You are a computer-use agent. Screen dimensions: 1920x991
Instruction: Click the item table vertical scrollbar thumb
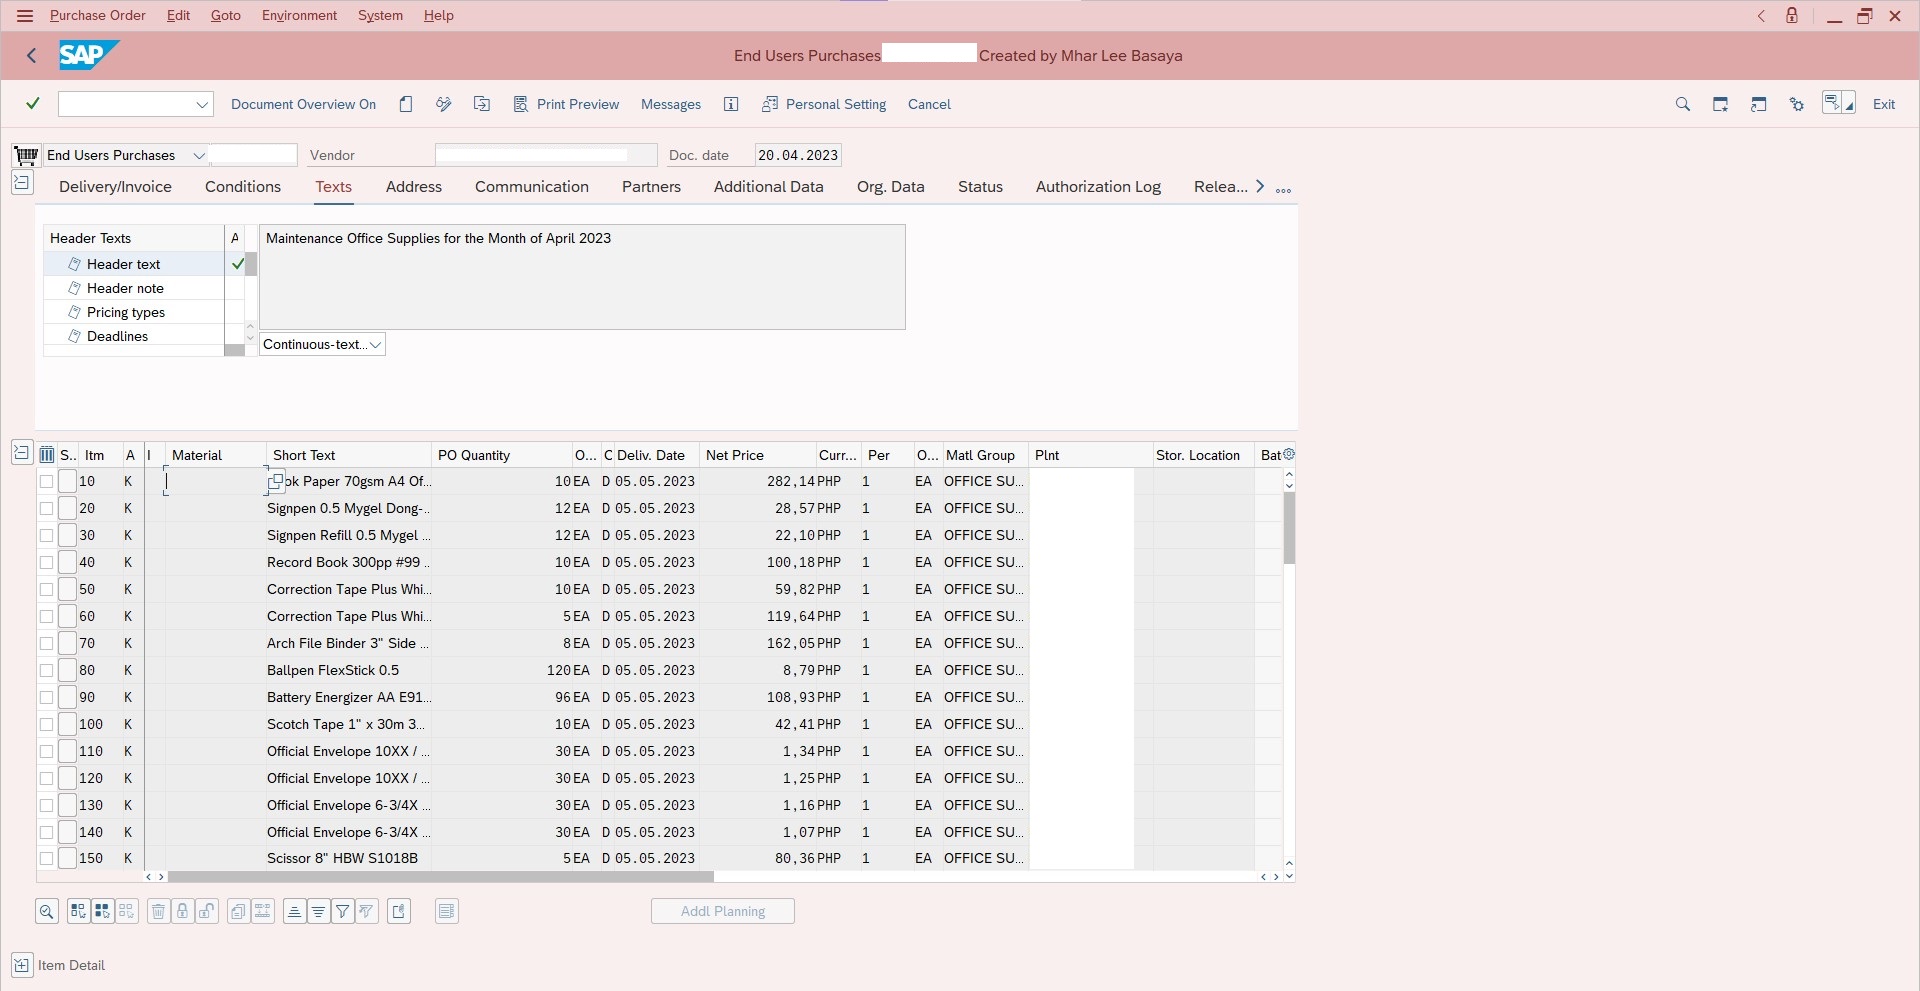click(1289, 528)
